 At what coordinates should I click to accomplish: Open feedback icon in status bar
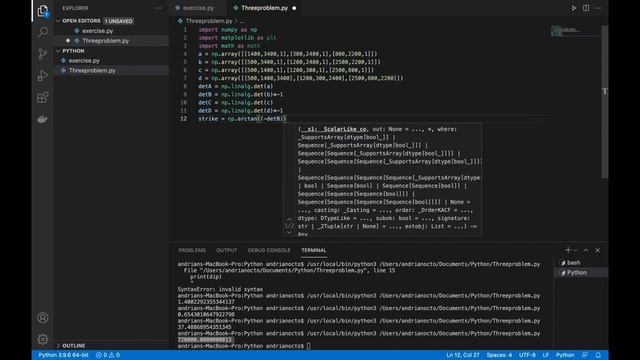pos(585,355)
